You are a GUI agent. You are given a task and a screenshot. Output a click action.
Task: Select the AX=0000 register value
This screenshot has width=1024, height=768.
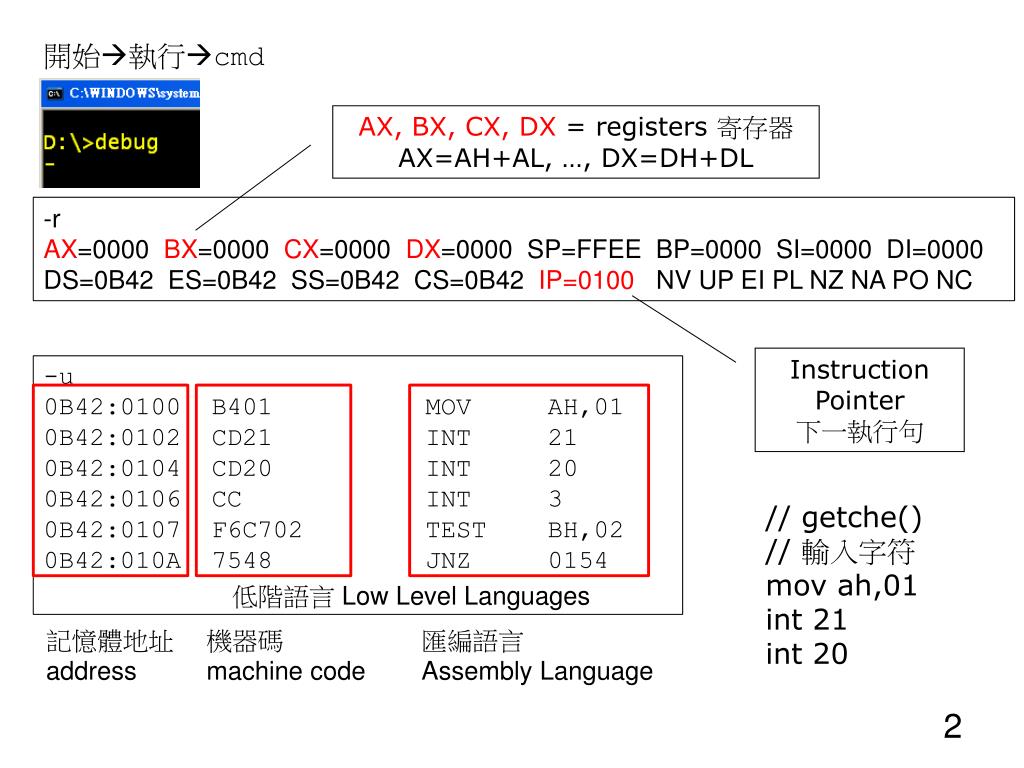tap(97, 249)
